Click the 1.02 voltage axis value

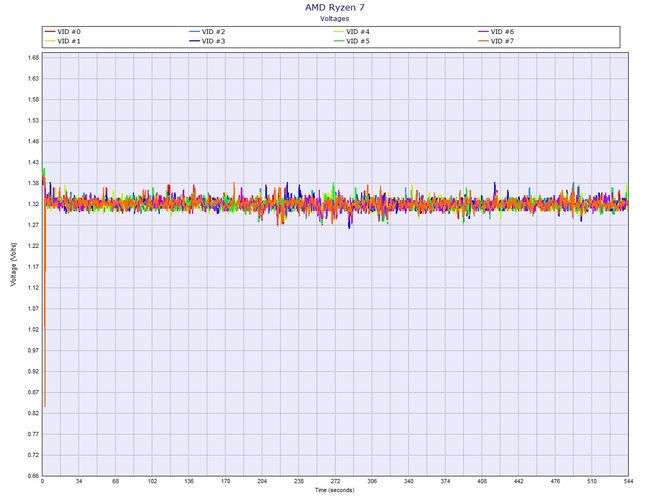34,329
